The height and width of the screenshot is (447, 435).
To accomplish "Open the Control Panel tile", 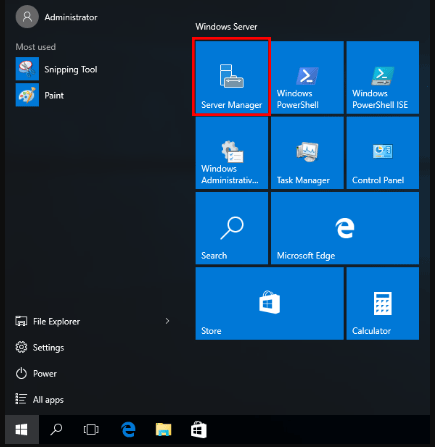I will [x=383, y=153].
